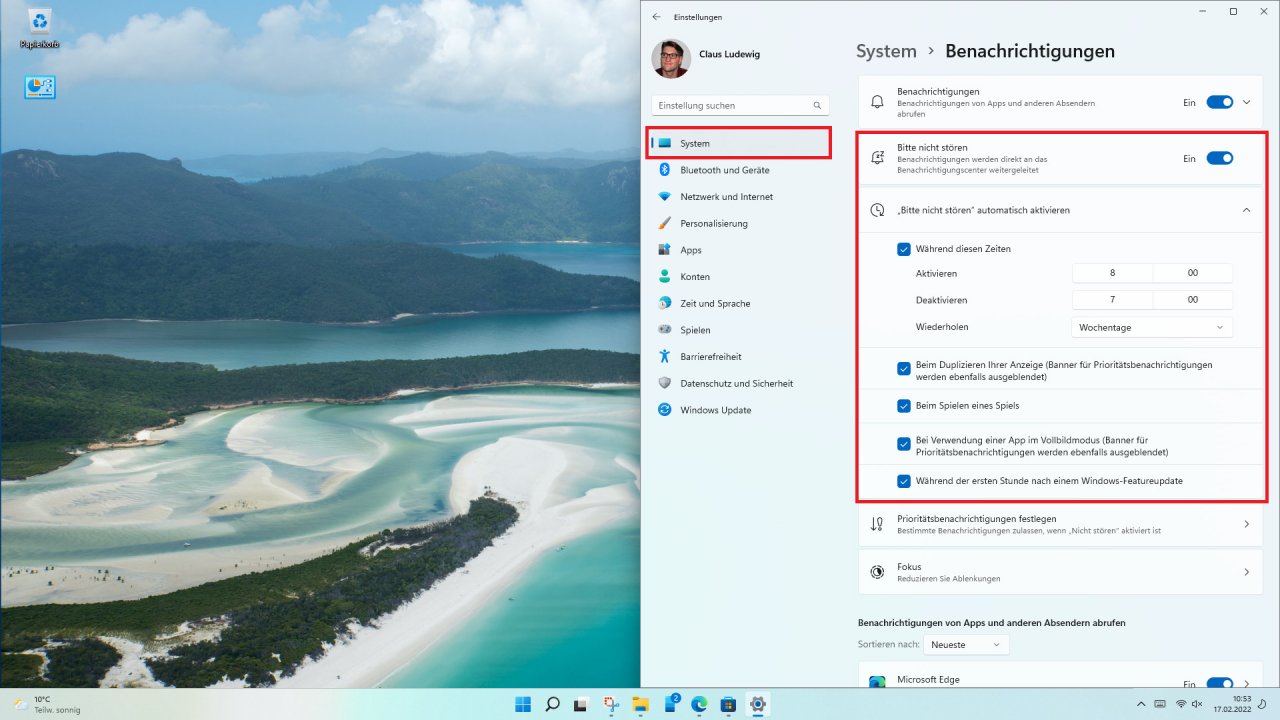1280x720 pixels.
Task: Select the Aktivieren hour field showing 8
Action: point(1112,273)
